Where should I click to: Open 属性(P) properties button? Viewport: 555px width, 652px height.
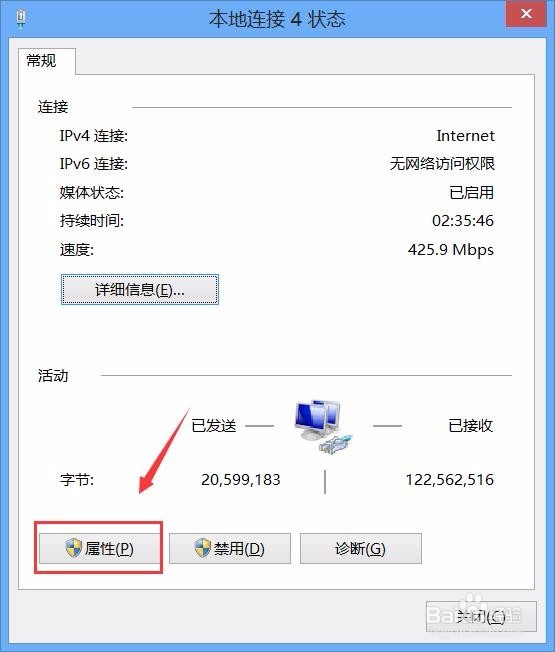point(99,548)
